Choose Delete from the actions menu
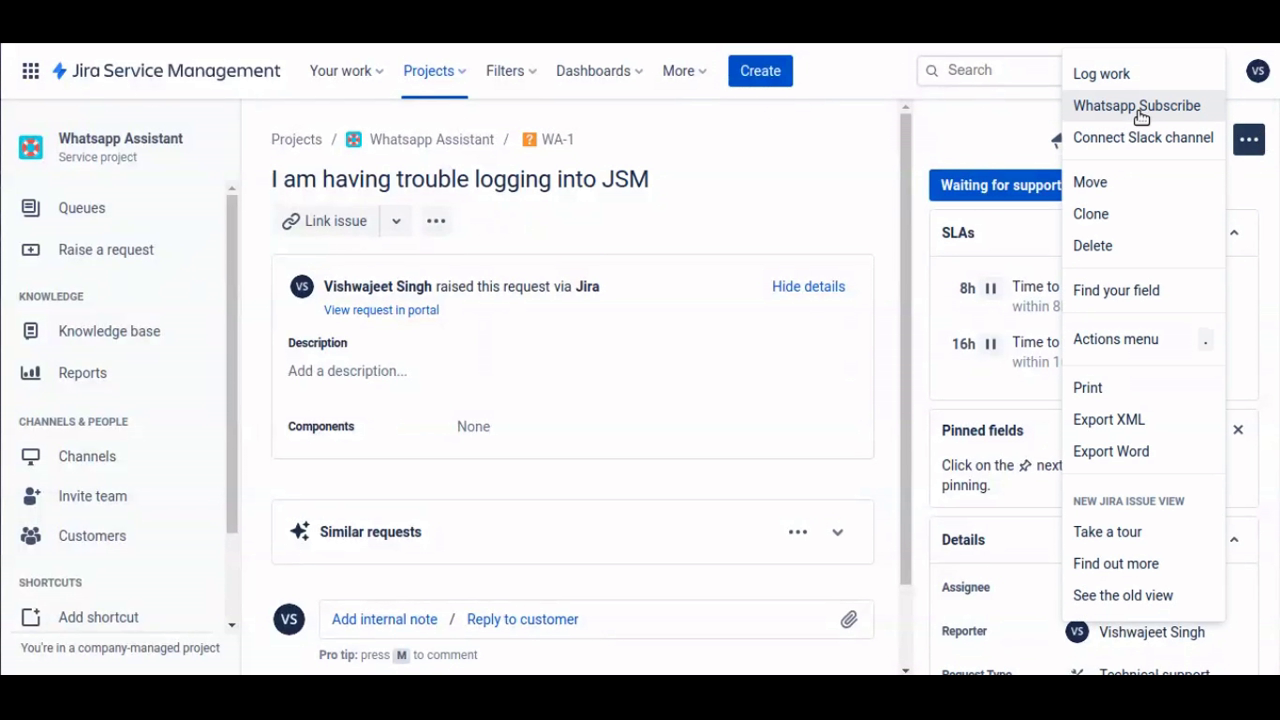 (x=1143, y=246)
